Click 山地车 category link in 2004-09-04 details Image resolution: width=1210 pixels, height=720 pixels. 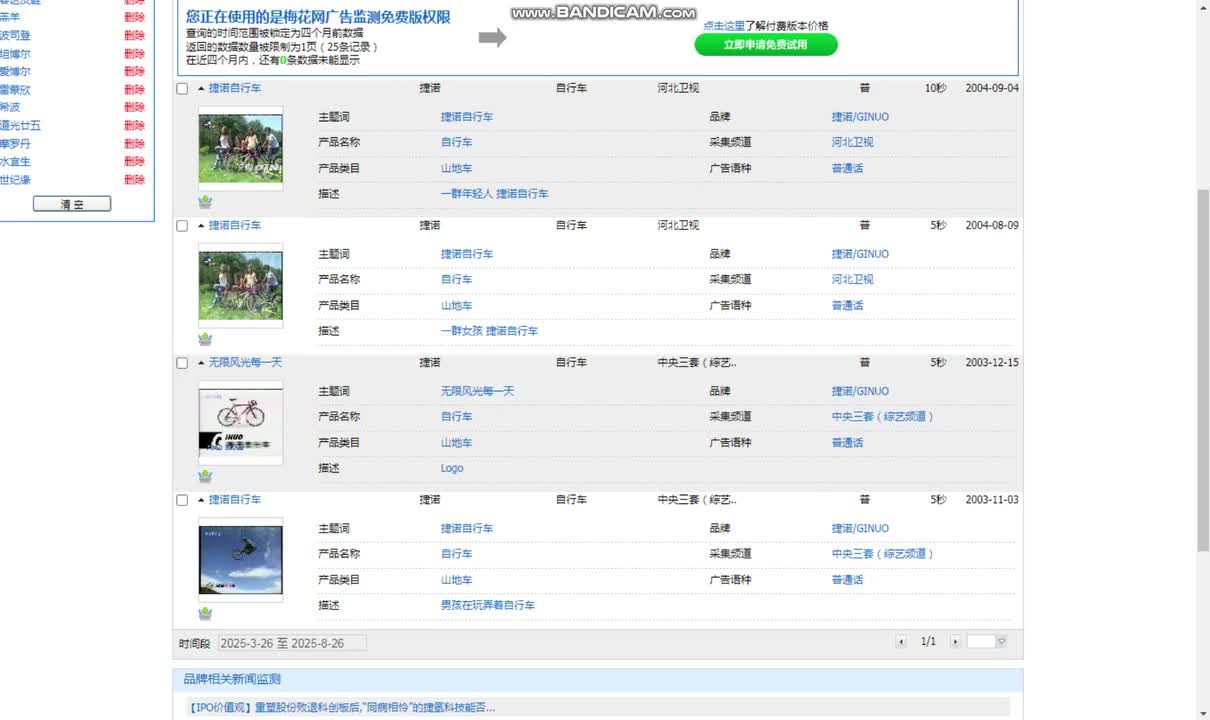click(x=456, y=168)
